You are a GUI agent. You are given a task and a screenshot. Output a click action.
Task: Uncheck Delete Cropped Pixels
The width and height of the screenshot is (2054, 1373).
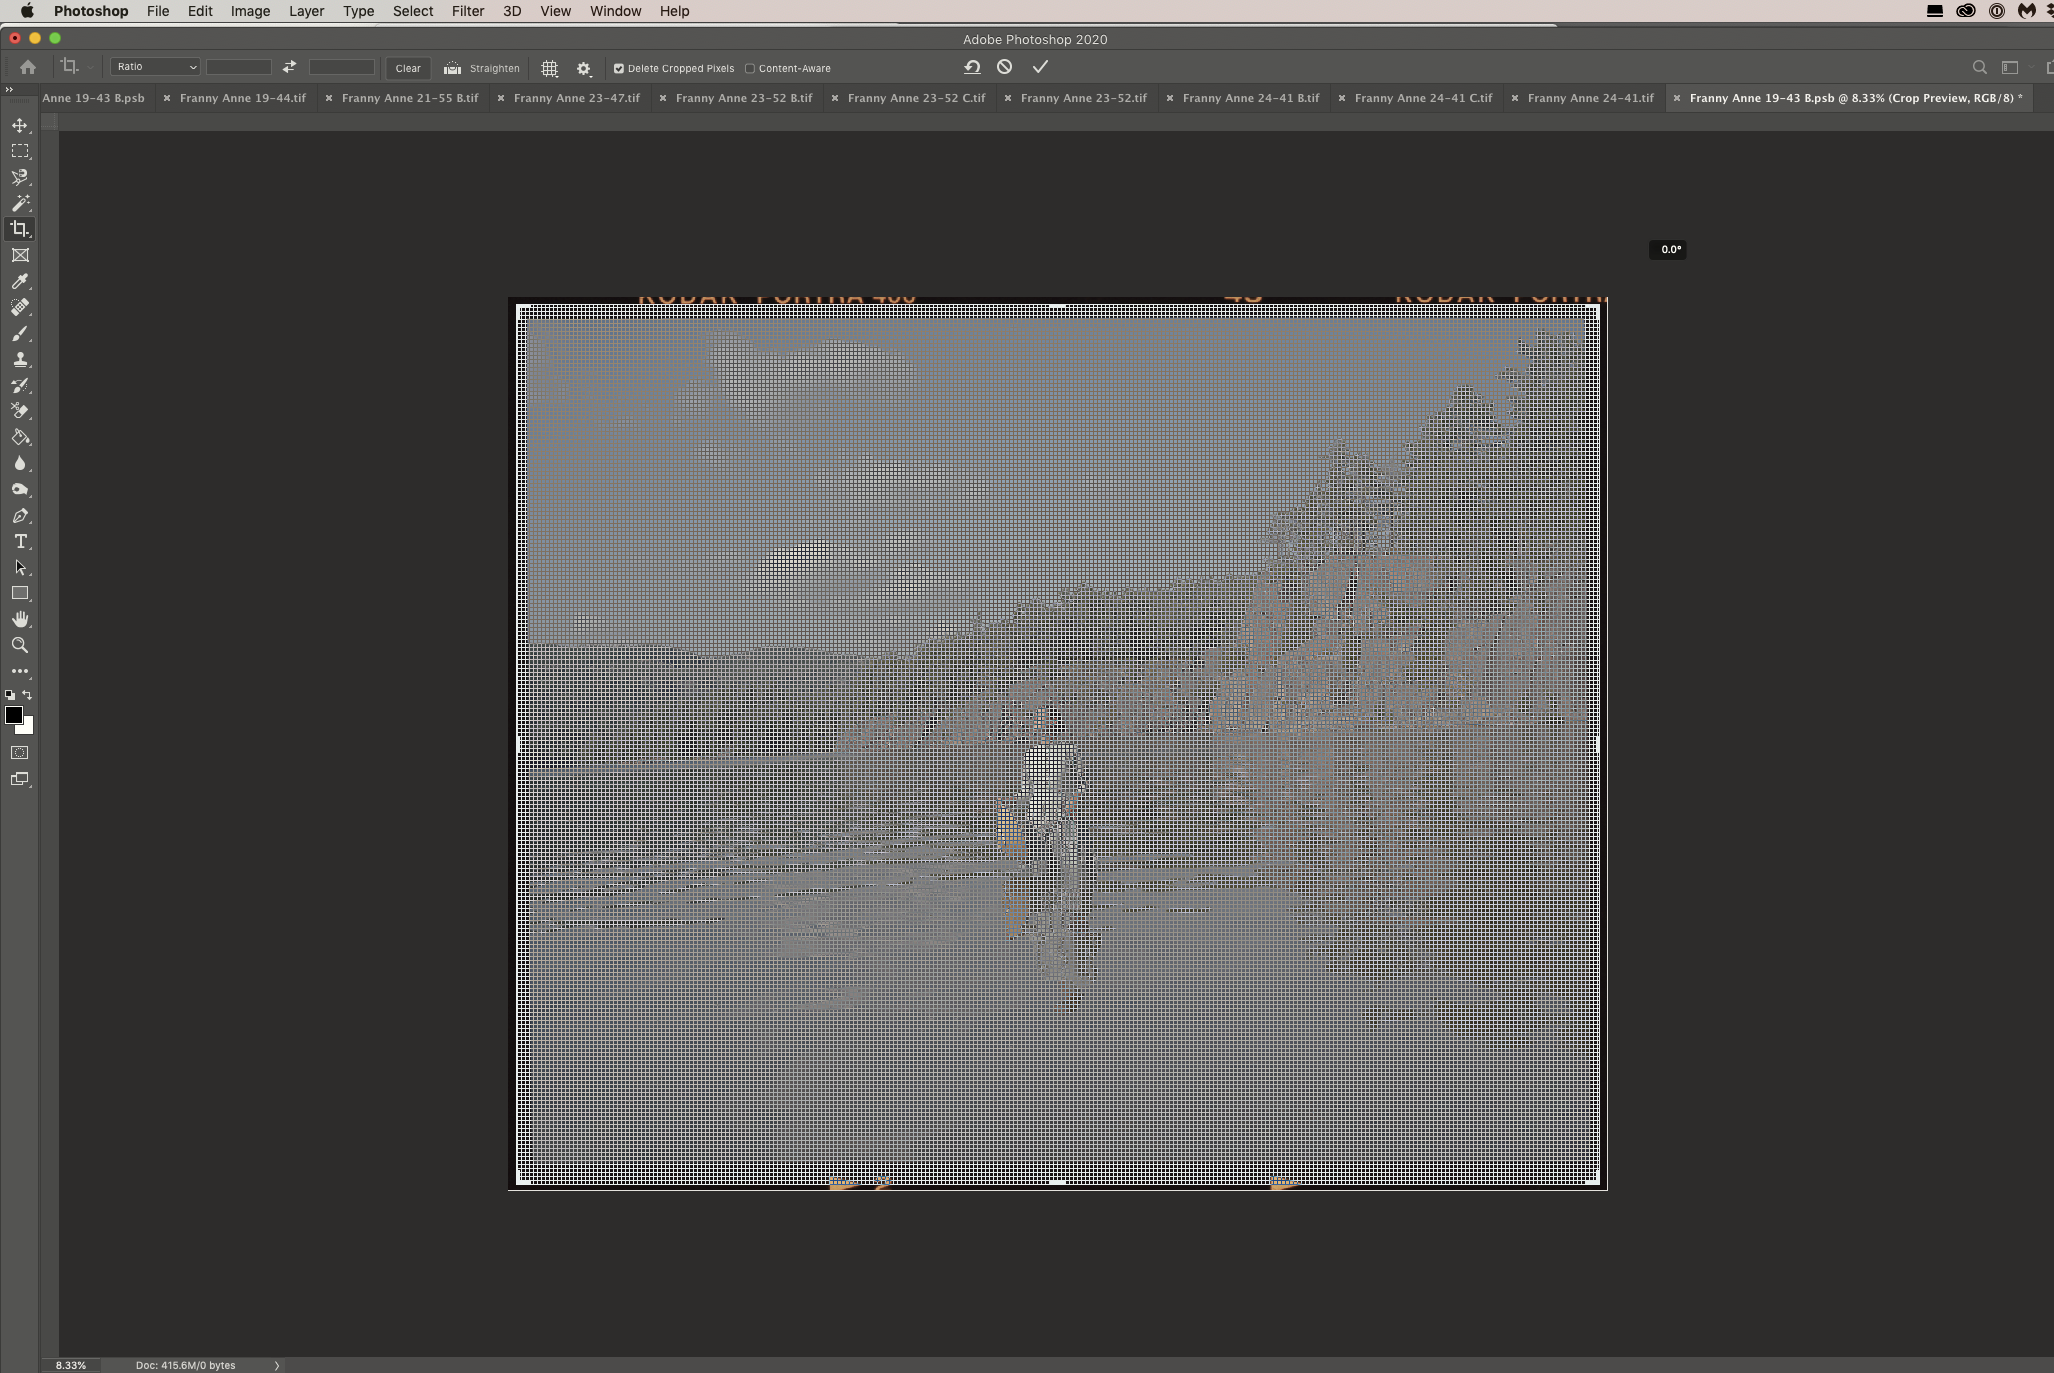619,69
